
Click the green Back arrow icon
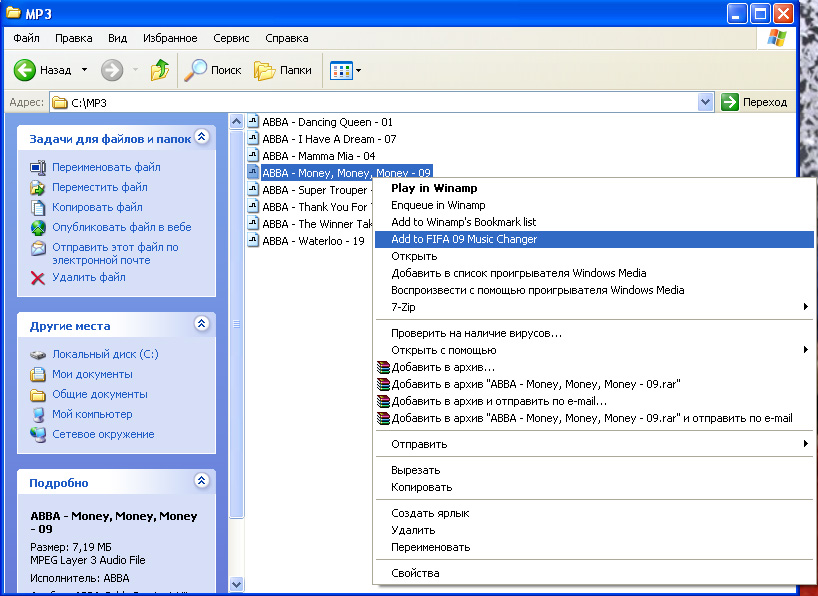click(x=25, y=70)
